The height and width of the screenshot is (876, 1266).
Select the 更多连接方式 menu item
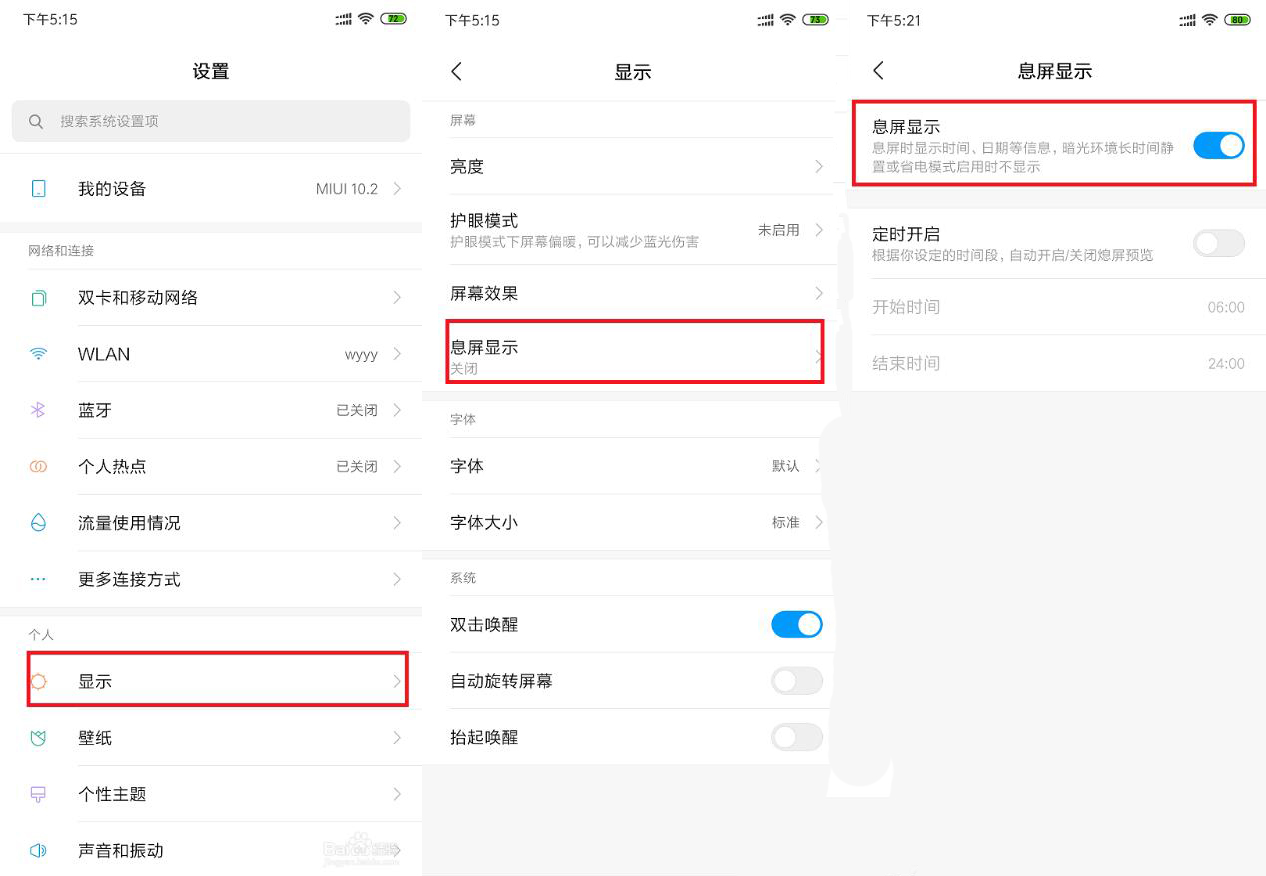(x=210, y=578)
